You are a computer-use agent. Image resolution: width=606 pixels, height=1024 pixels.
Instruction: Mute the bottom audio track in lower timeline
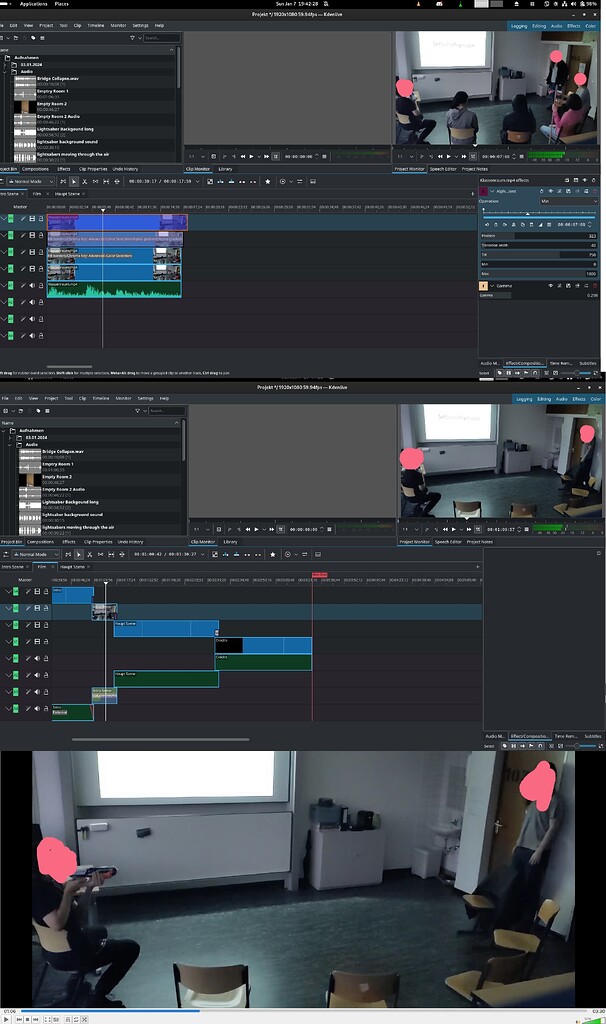click(x=37, y=709)
